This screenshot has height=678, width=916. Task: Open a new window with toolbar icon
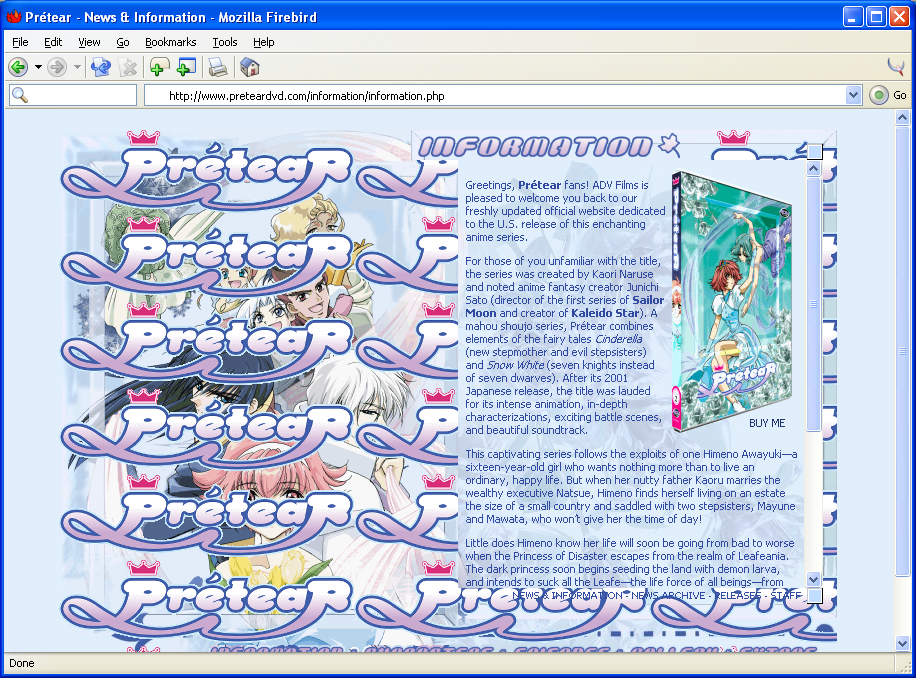coord(186,67)
